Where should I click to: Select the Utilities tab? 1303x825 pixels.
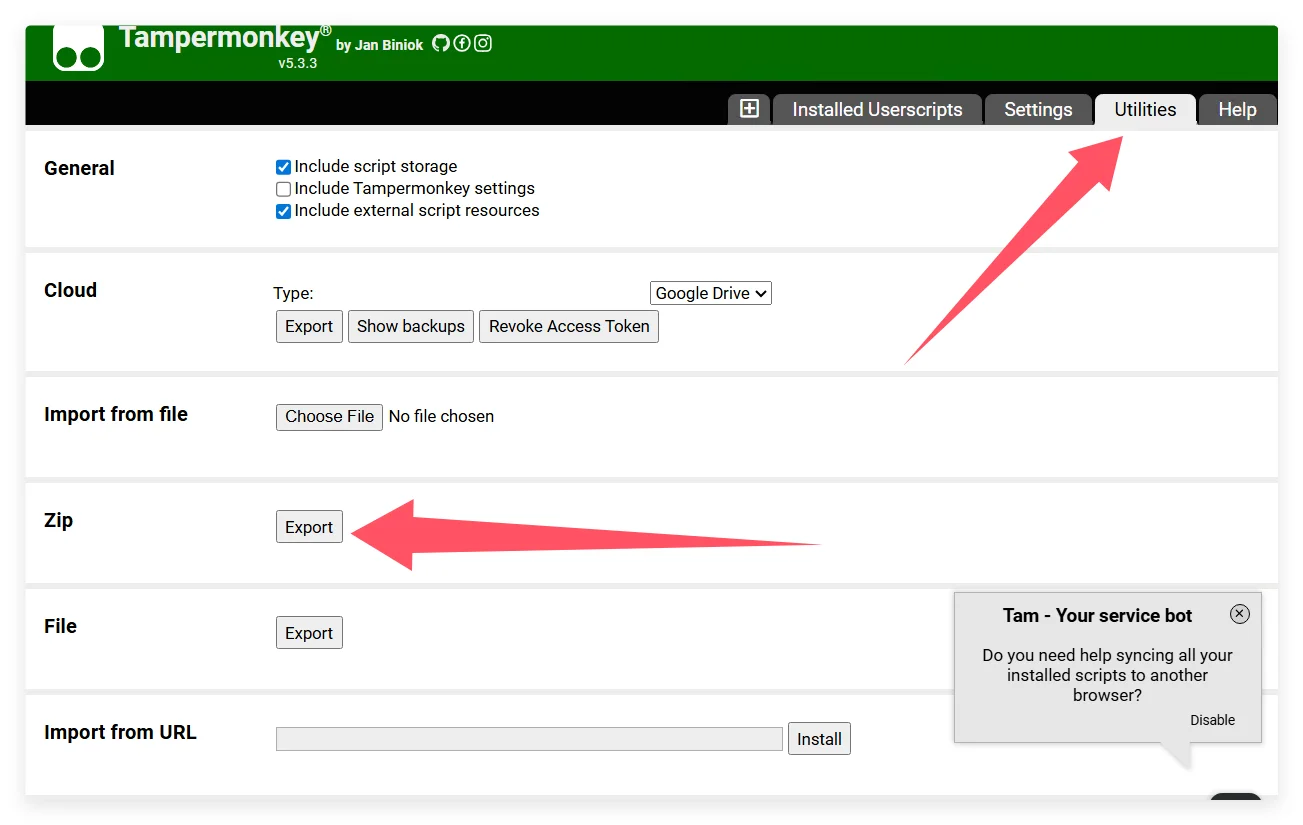pos(1145,110)
